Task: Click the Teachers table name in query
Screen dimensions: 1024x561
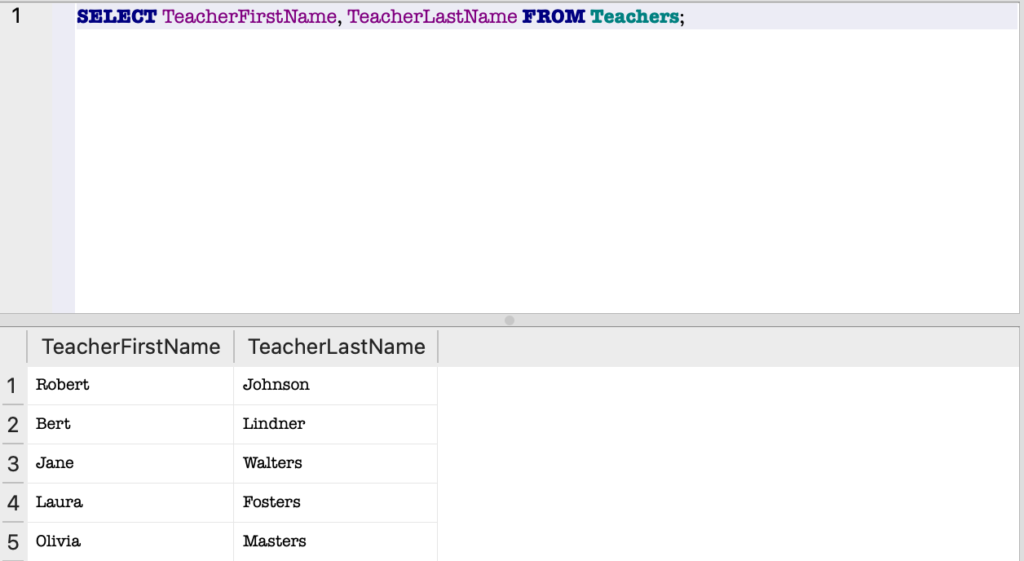Action: [x=634, y=18]
